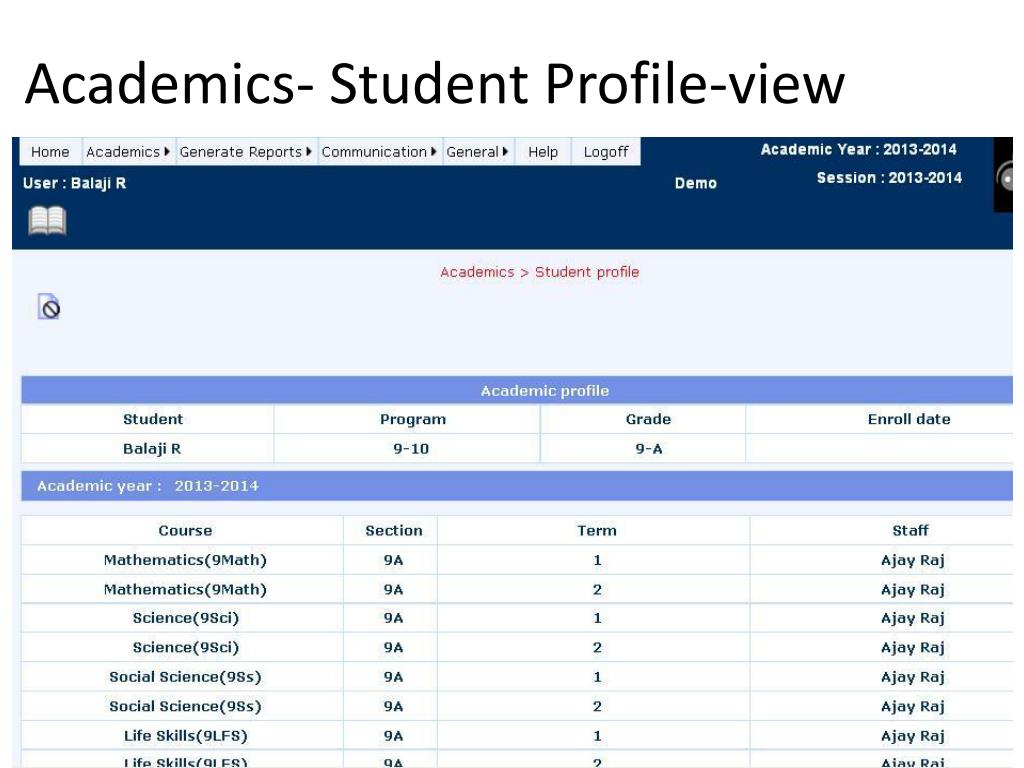This screenshot has width=1024, height=768.
Task: Select the Student column header
Action: pyautogui.click(x=153, y=419)
